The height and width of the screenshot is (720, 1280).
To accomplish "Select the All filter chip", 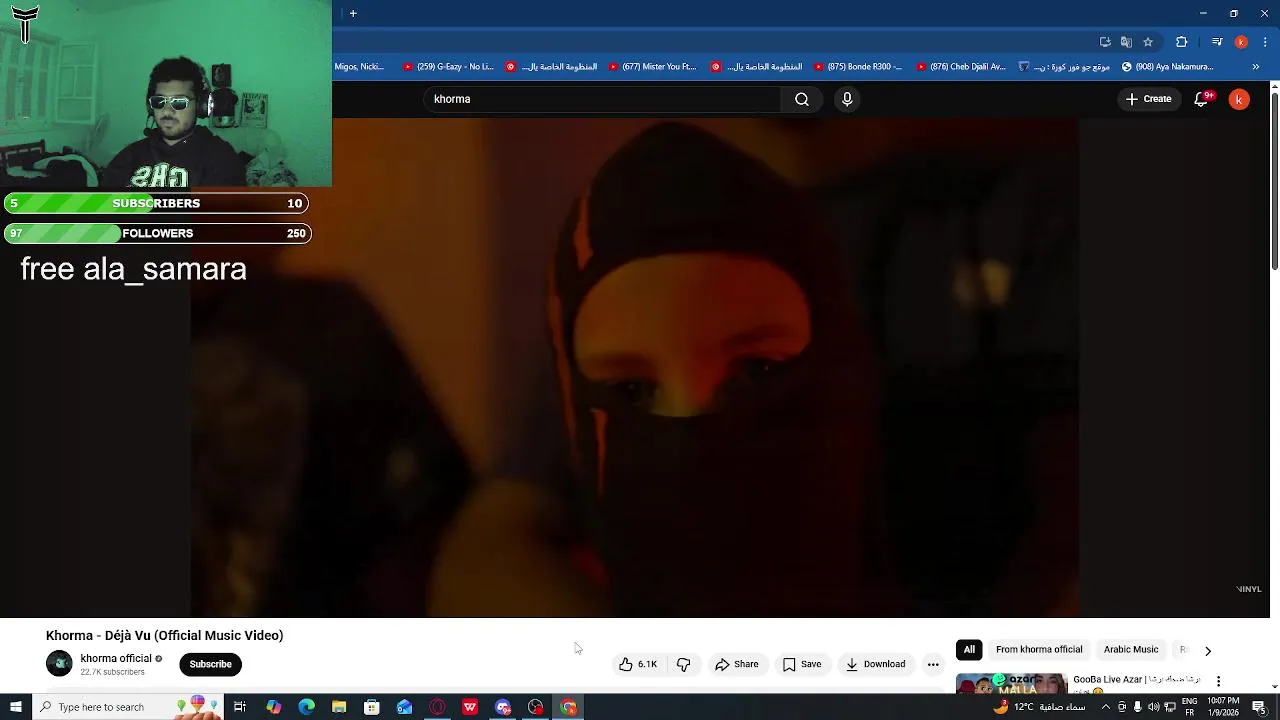I will tap(969, 650).
